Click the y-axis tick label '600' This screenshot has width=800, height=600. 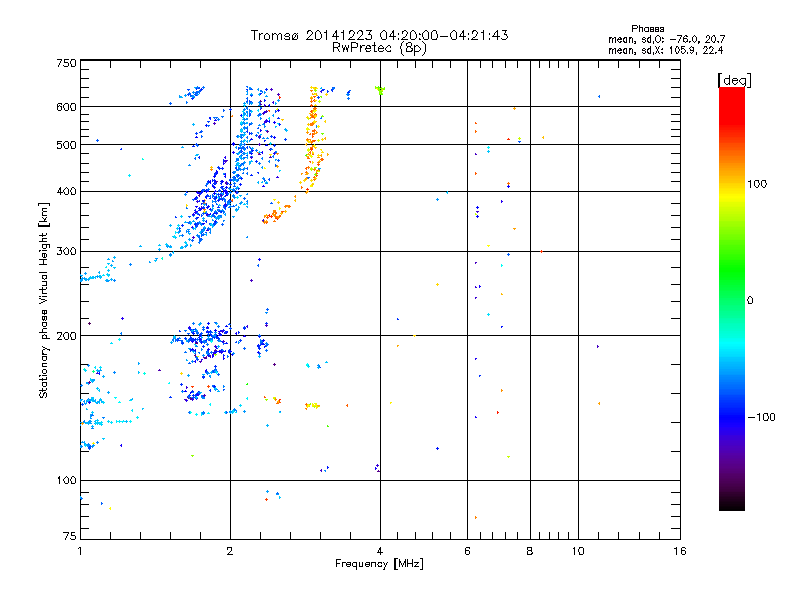(x=66, y=107)
